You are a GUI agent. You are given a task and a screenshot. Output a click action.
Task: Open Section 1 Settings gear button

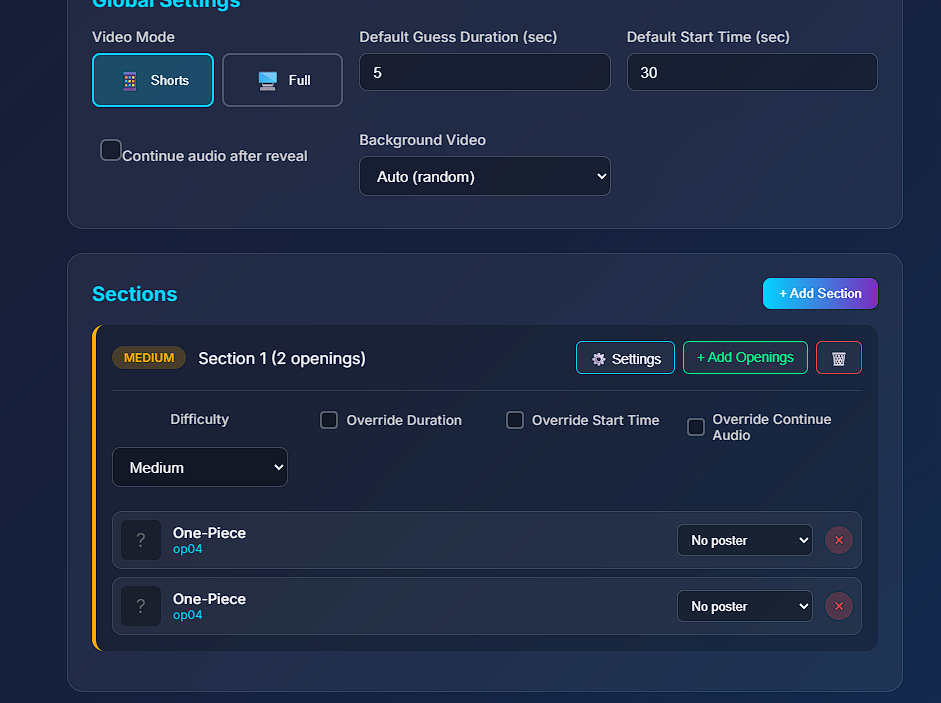click(x=625, y=358)
